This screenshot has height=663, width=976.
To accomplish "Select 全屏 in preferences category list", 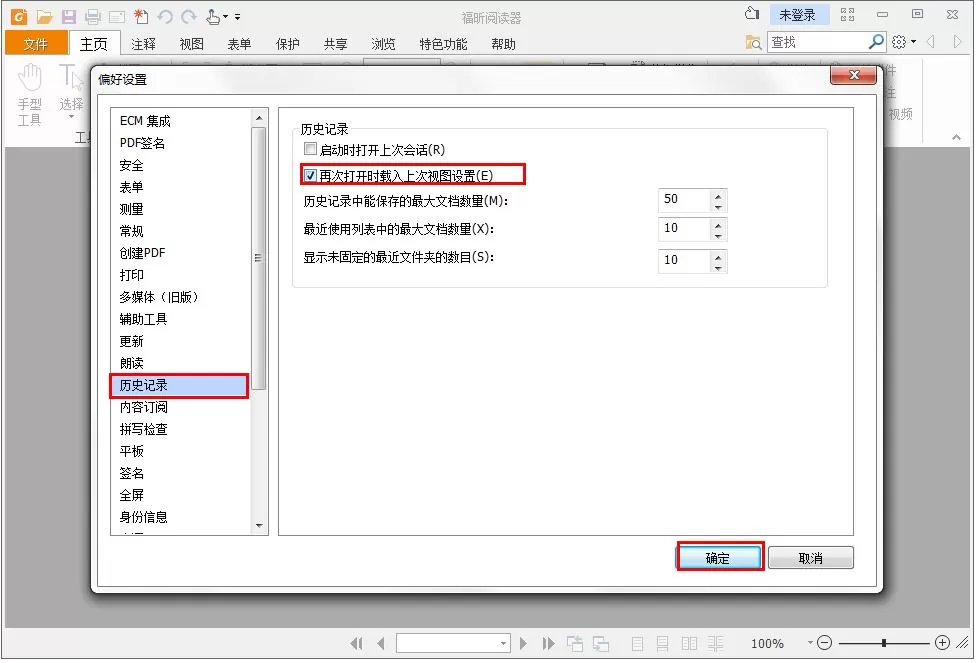I will [131, 495].
